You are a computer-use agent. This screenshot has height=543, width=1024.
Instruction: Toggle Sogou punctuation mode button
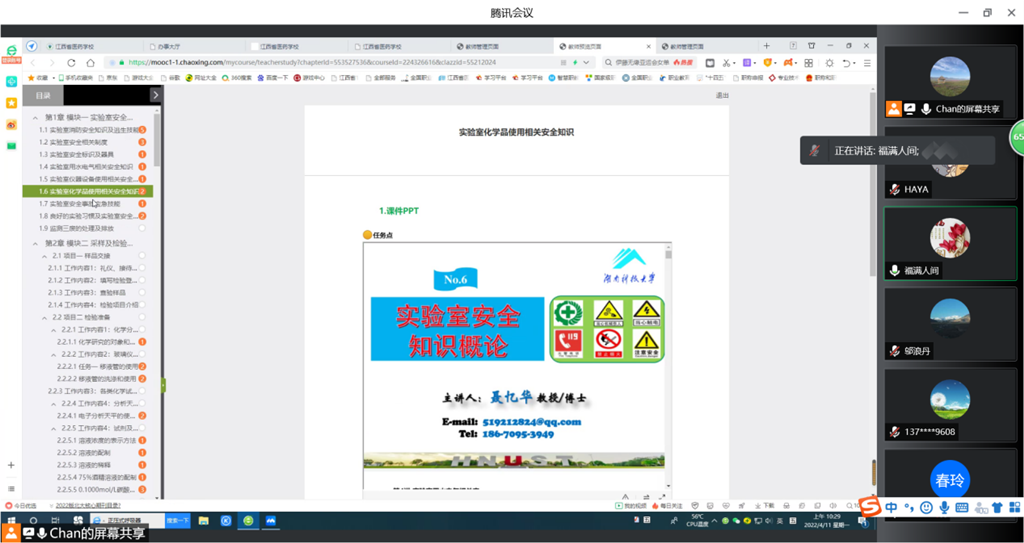pos(908,508)
